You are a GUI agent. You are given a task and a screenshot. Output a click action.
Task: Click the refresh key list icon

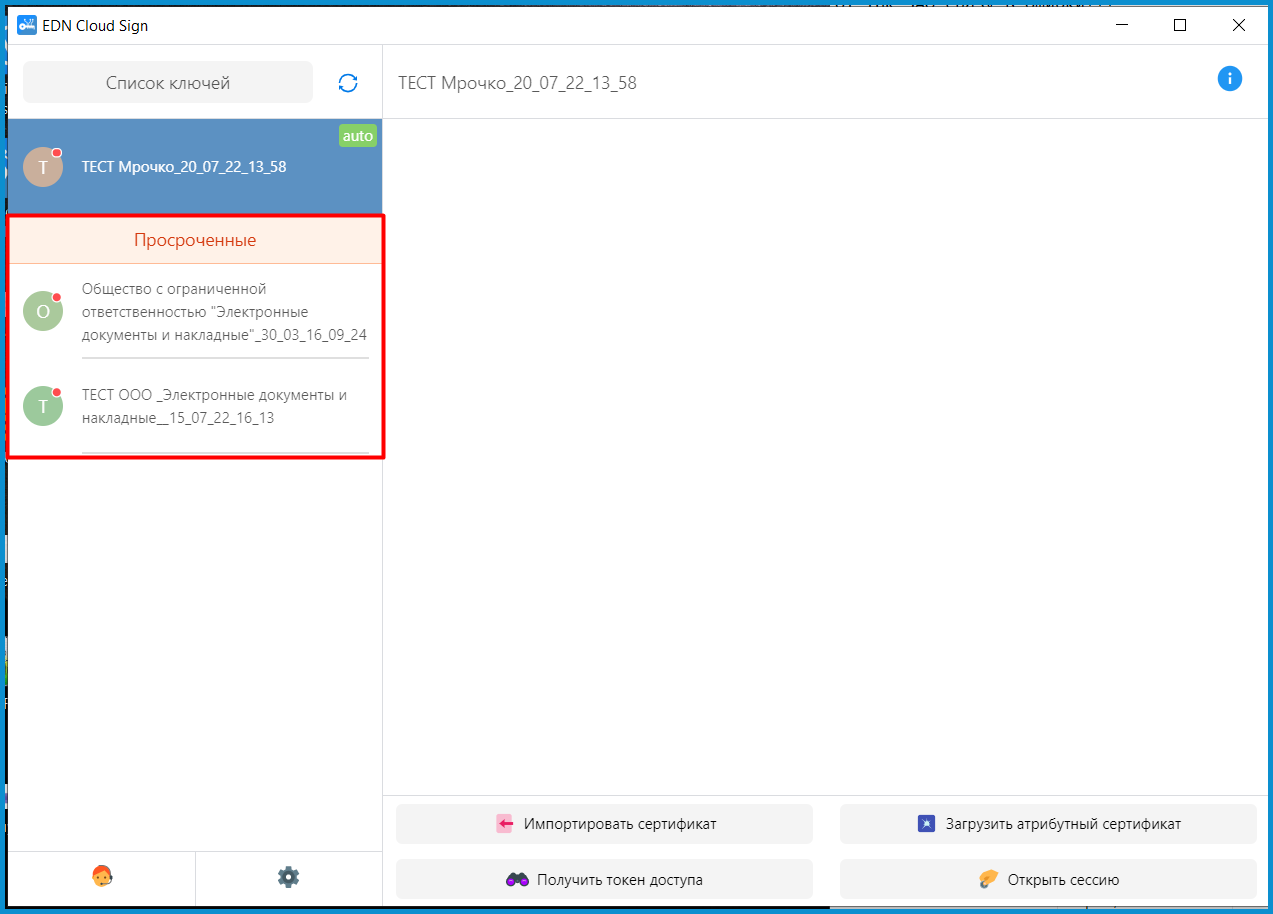(x=348, y=83)
